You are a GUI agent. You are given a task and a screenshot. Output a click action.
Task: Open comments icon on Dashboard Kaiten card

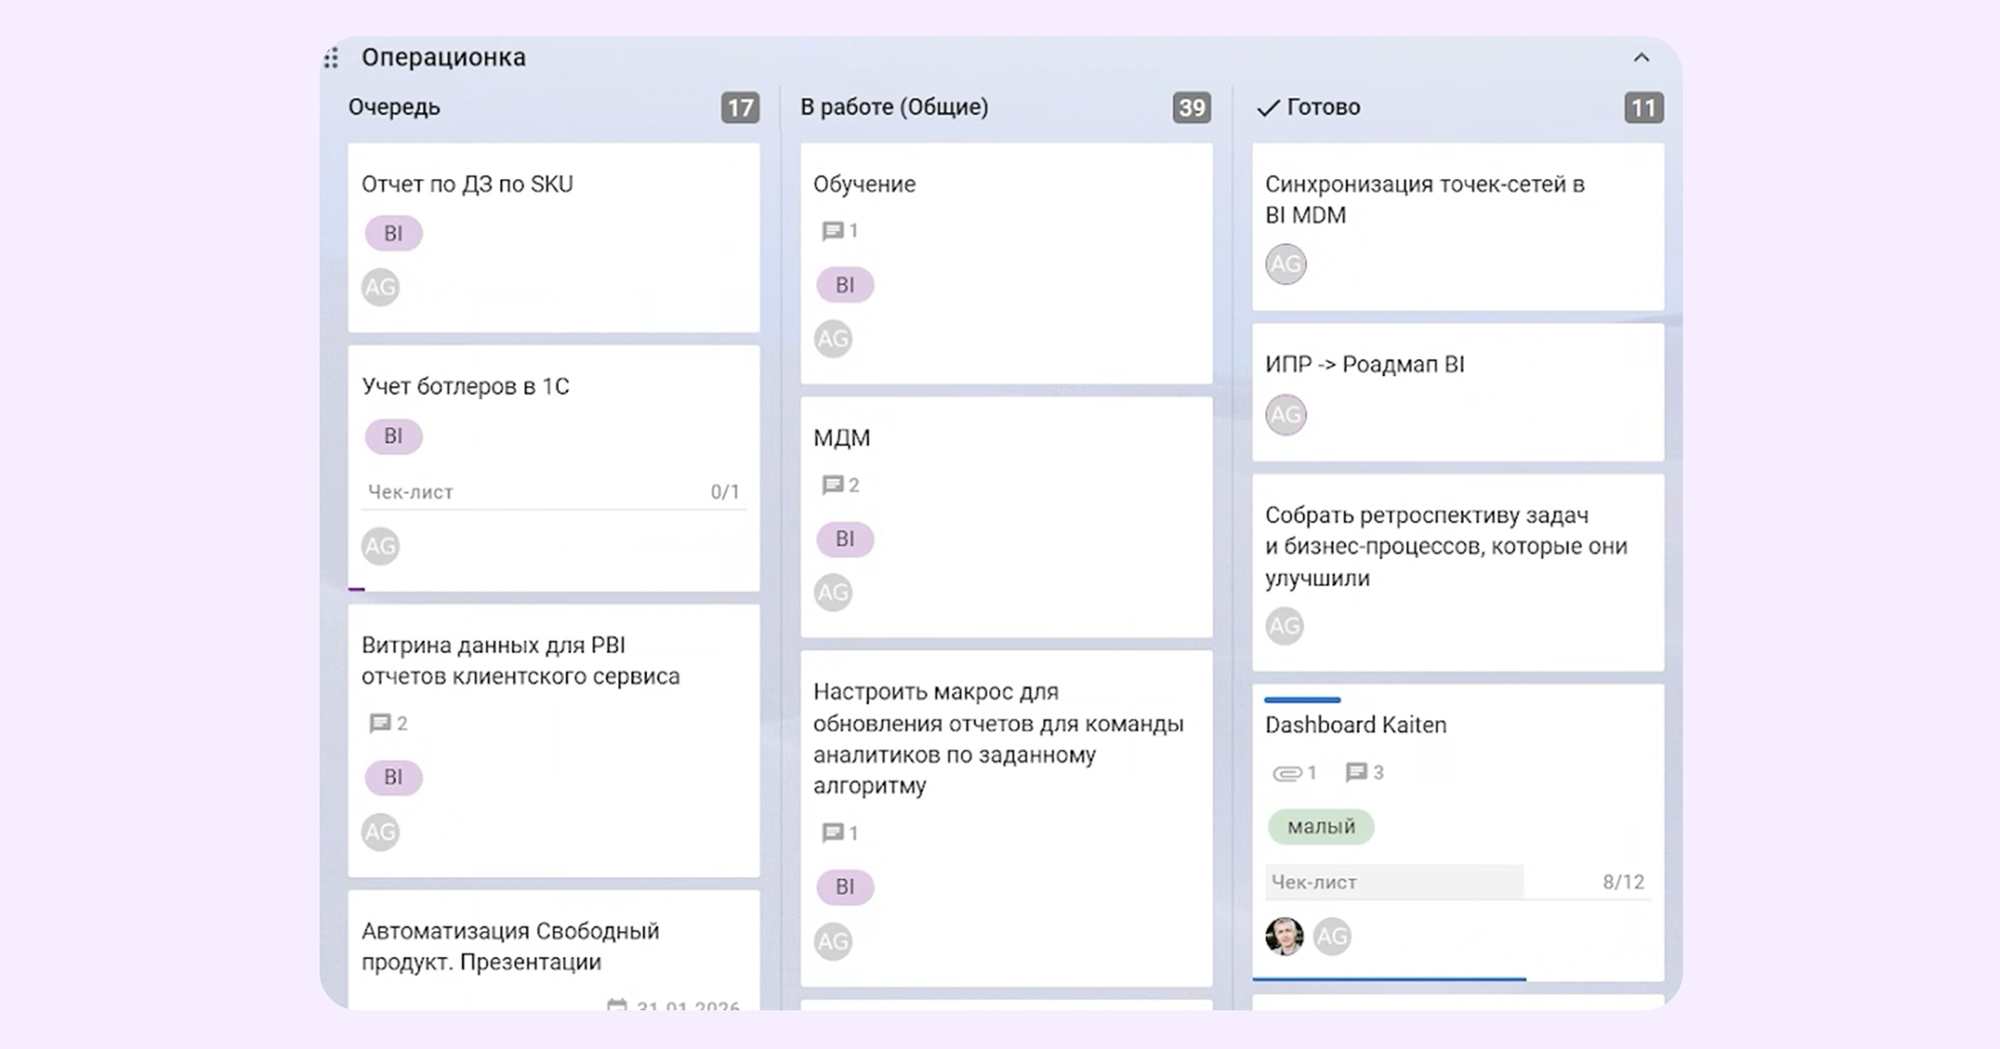[1356, 772]
